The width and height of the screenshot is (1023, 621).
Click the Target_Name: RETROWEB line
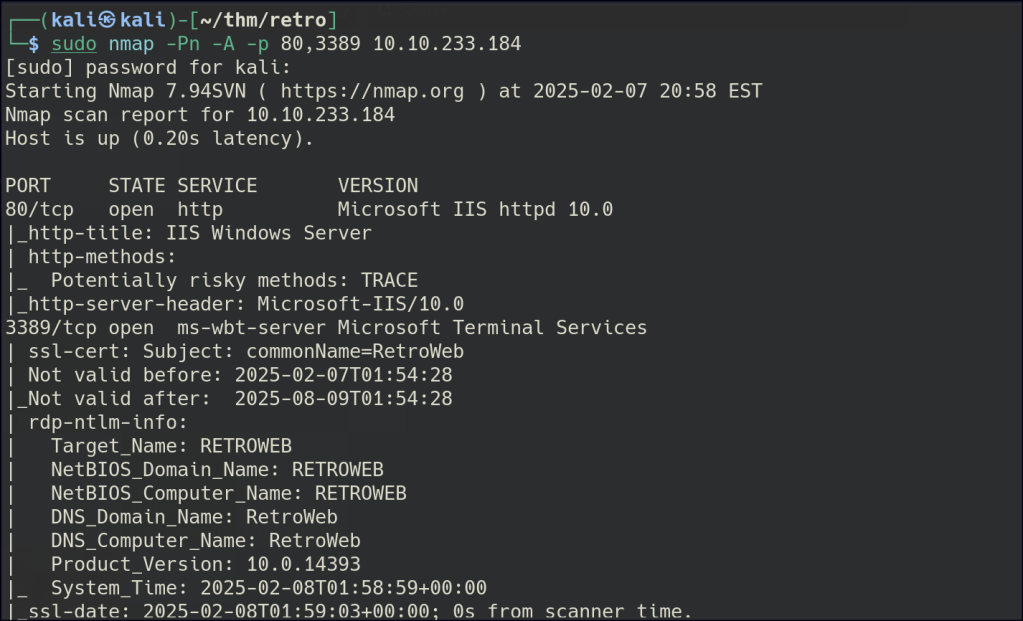171,446
